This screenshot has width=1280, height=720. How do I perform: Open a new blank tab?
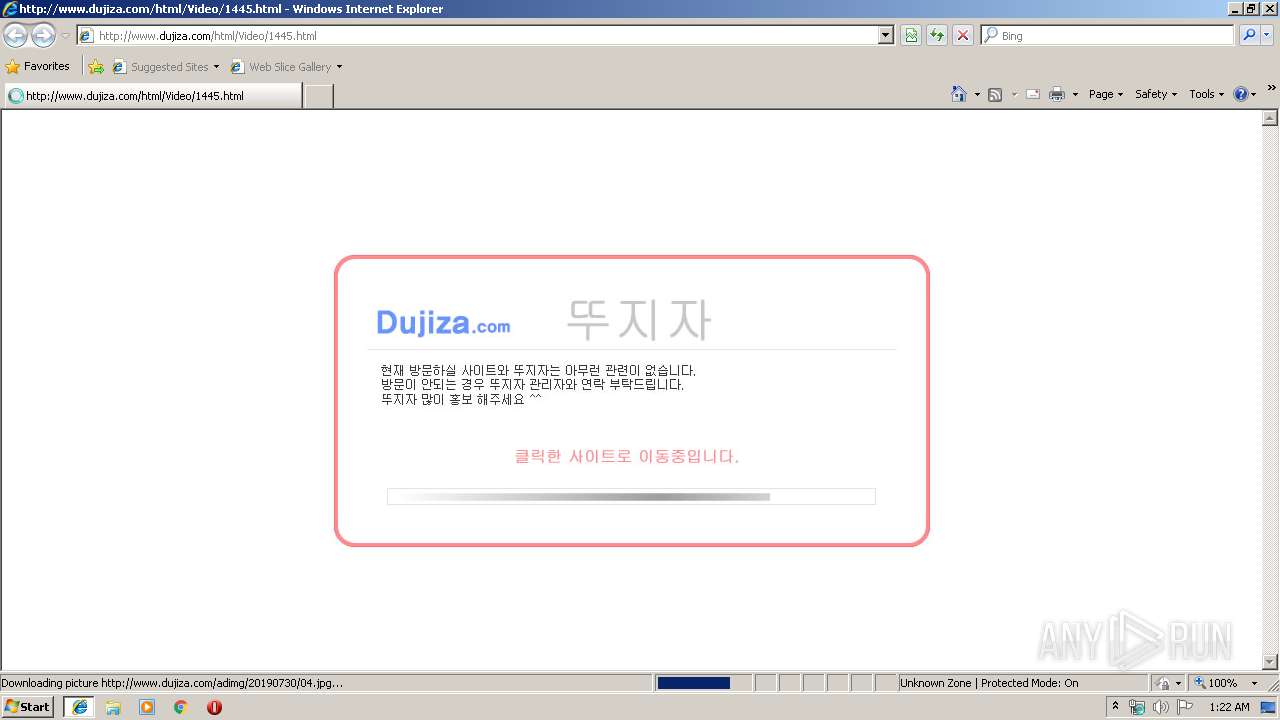(318, 96)
